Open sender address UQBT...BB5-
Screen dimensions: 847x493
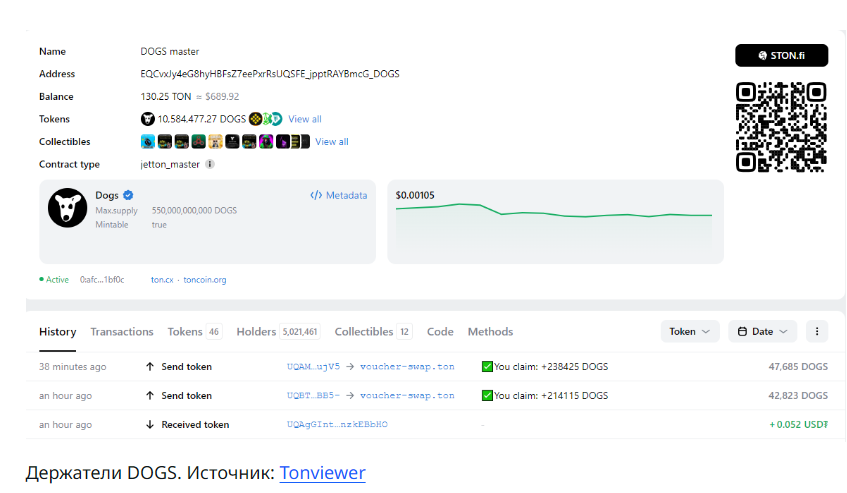point(313,396)
